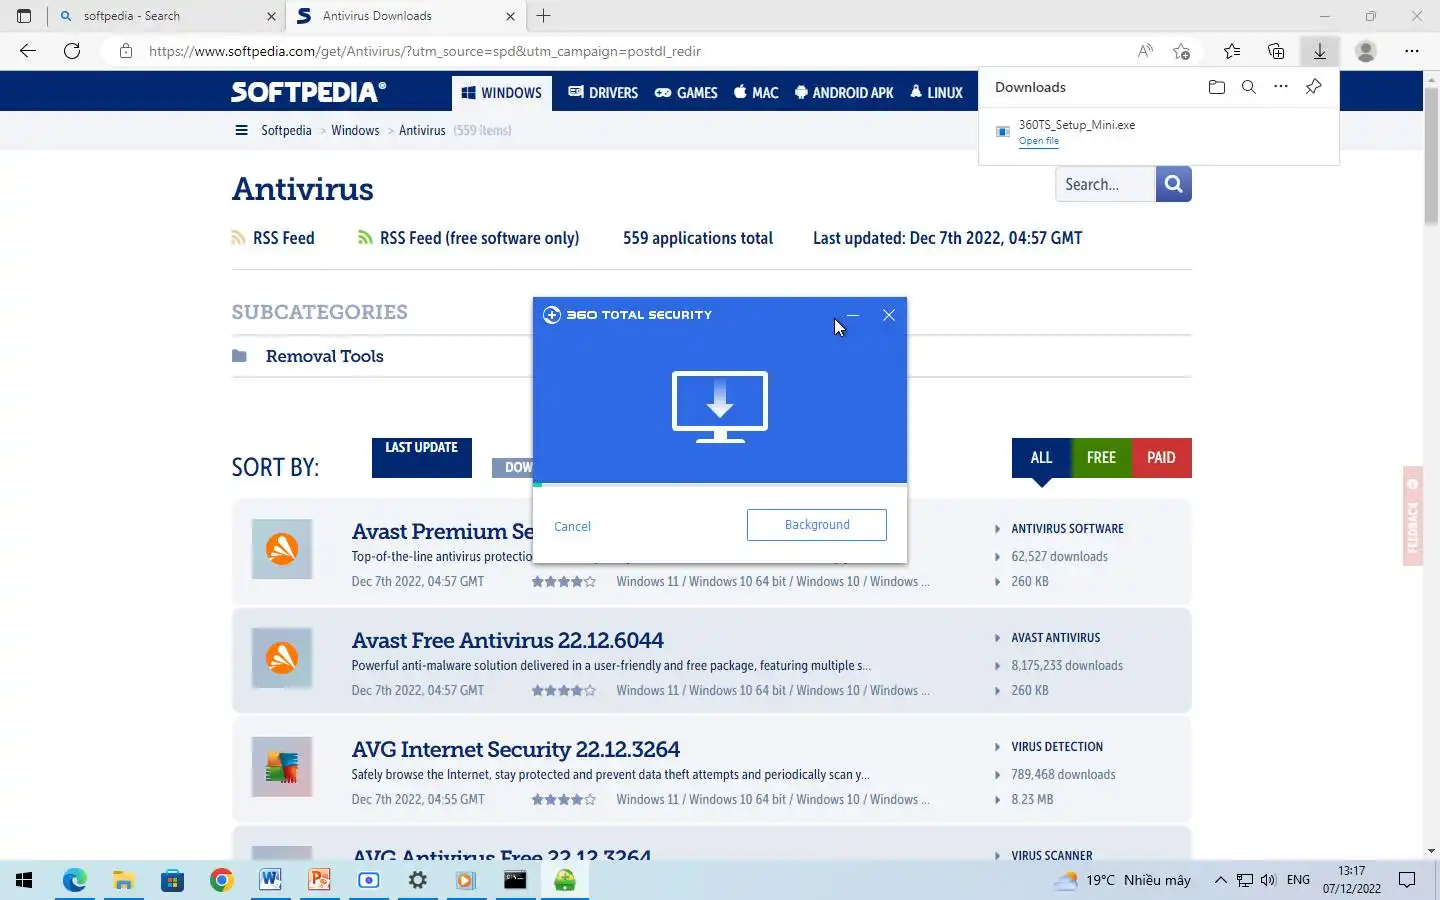
Task: Click the site lock icon in address bar
Action: click(x=126, y=51)
